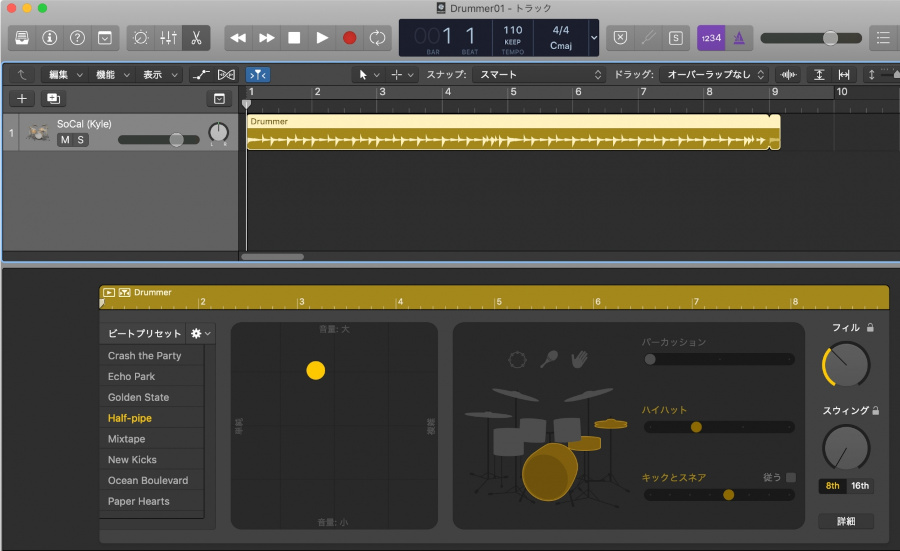The height and width of the screenshot is (551, 900).
Task: Open the 編集 edit menu
Action: 63,75
